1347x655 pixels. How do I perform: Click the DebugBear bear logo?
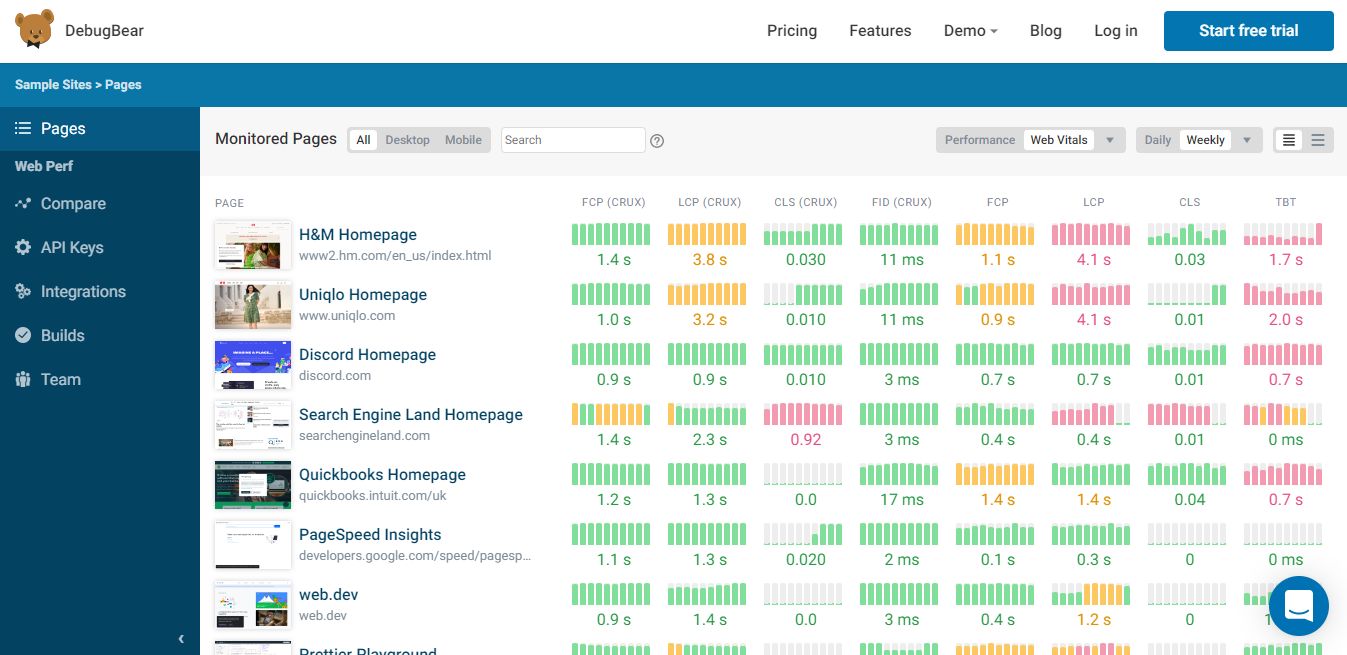[x=35, y=30]
